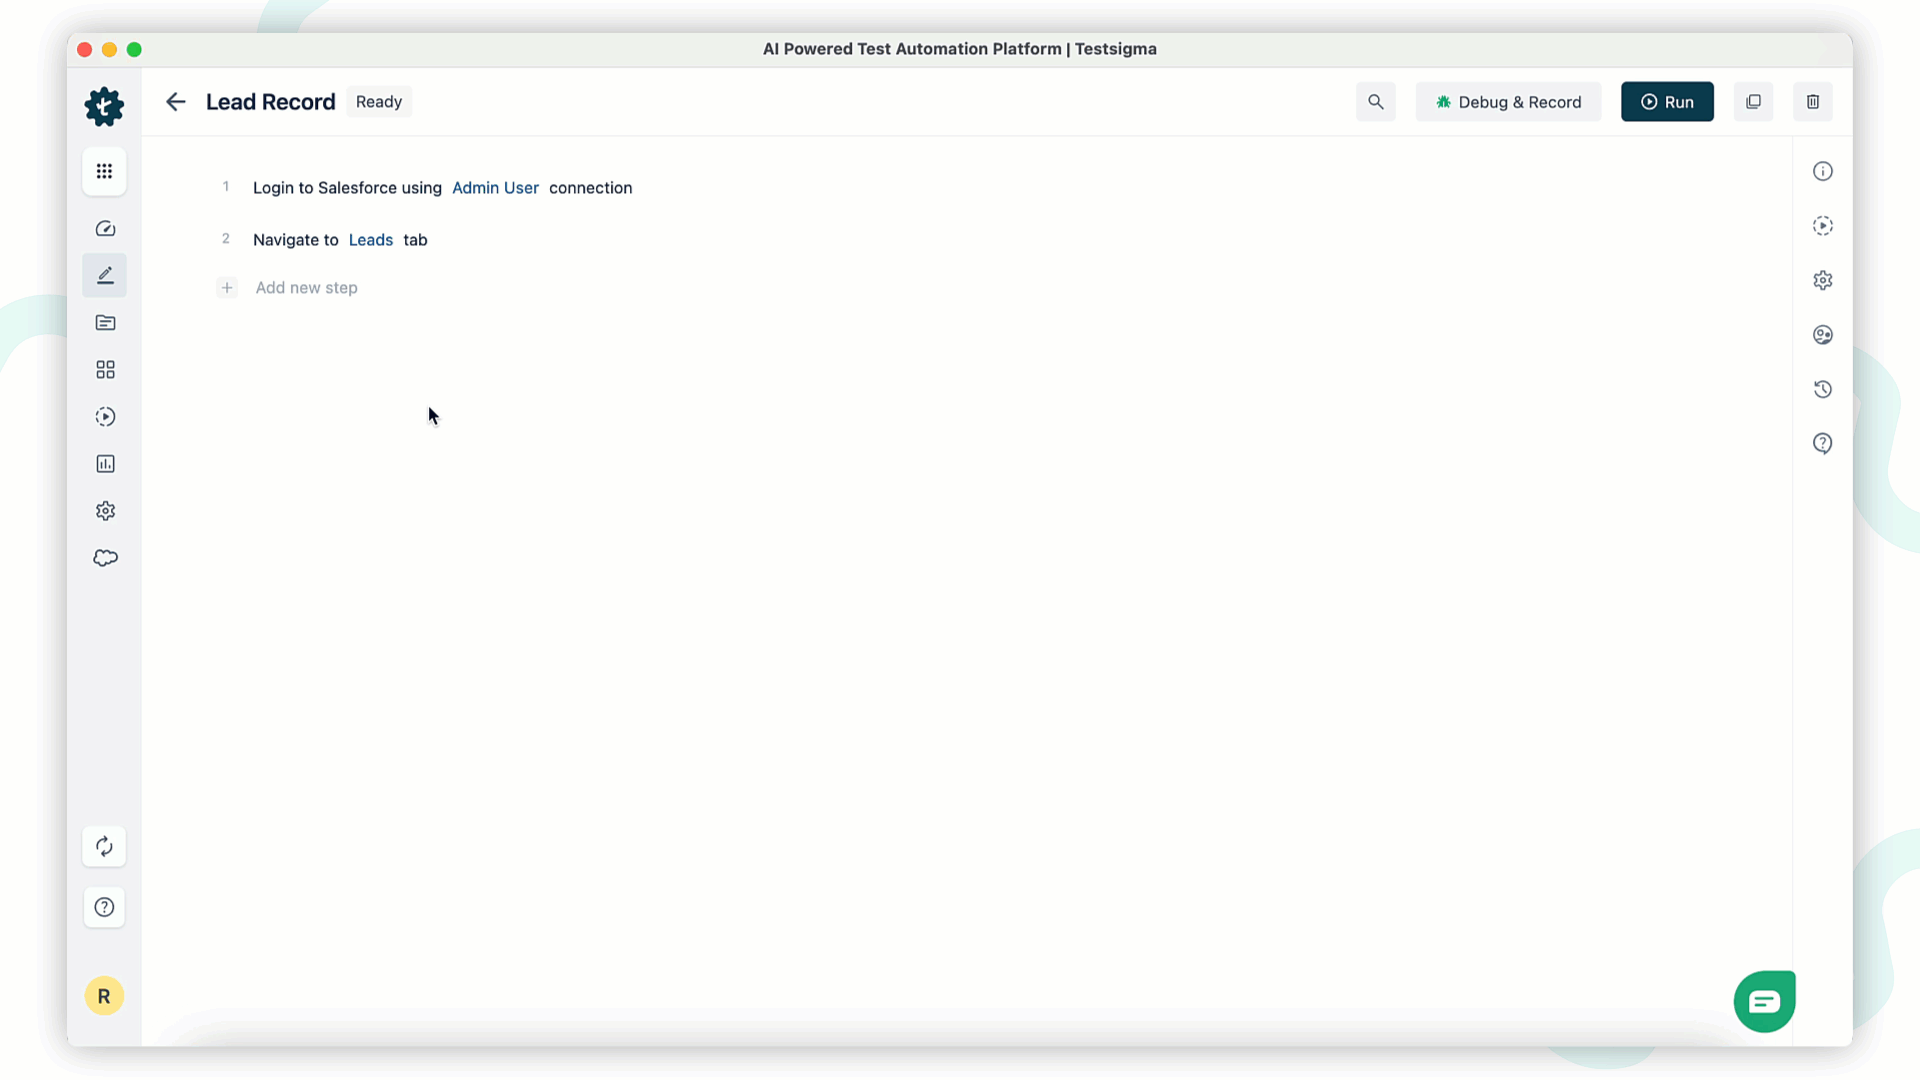Image resolution: width=1920 pixels, height=1080 pixels.
Task: Click the Lead Record title
Action: 271,102
